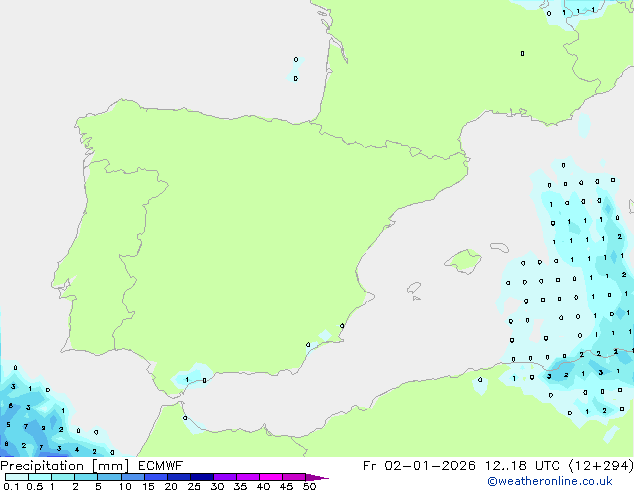Click the '25' legend scale label

pyautogui.click(x=194, y=486)
